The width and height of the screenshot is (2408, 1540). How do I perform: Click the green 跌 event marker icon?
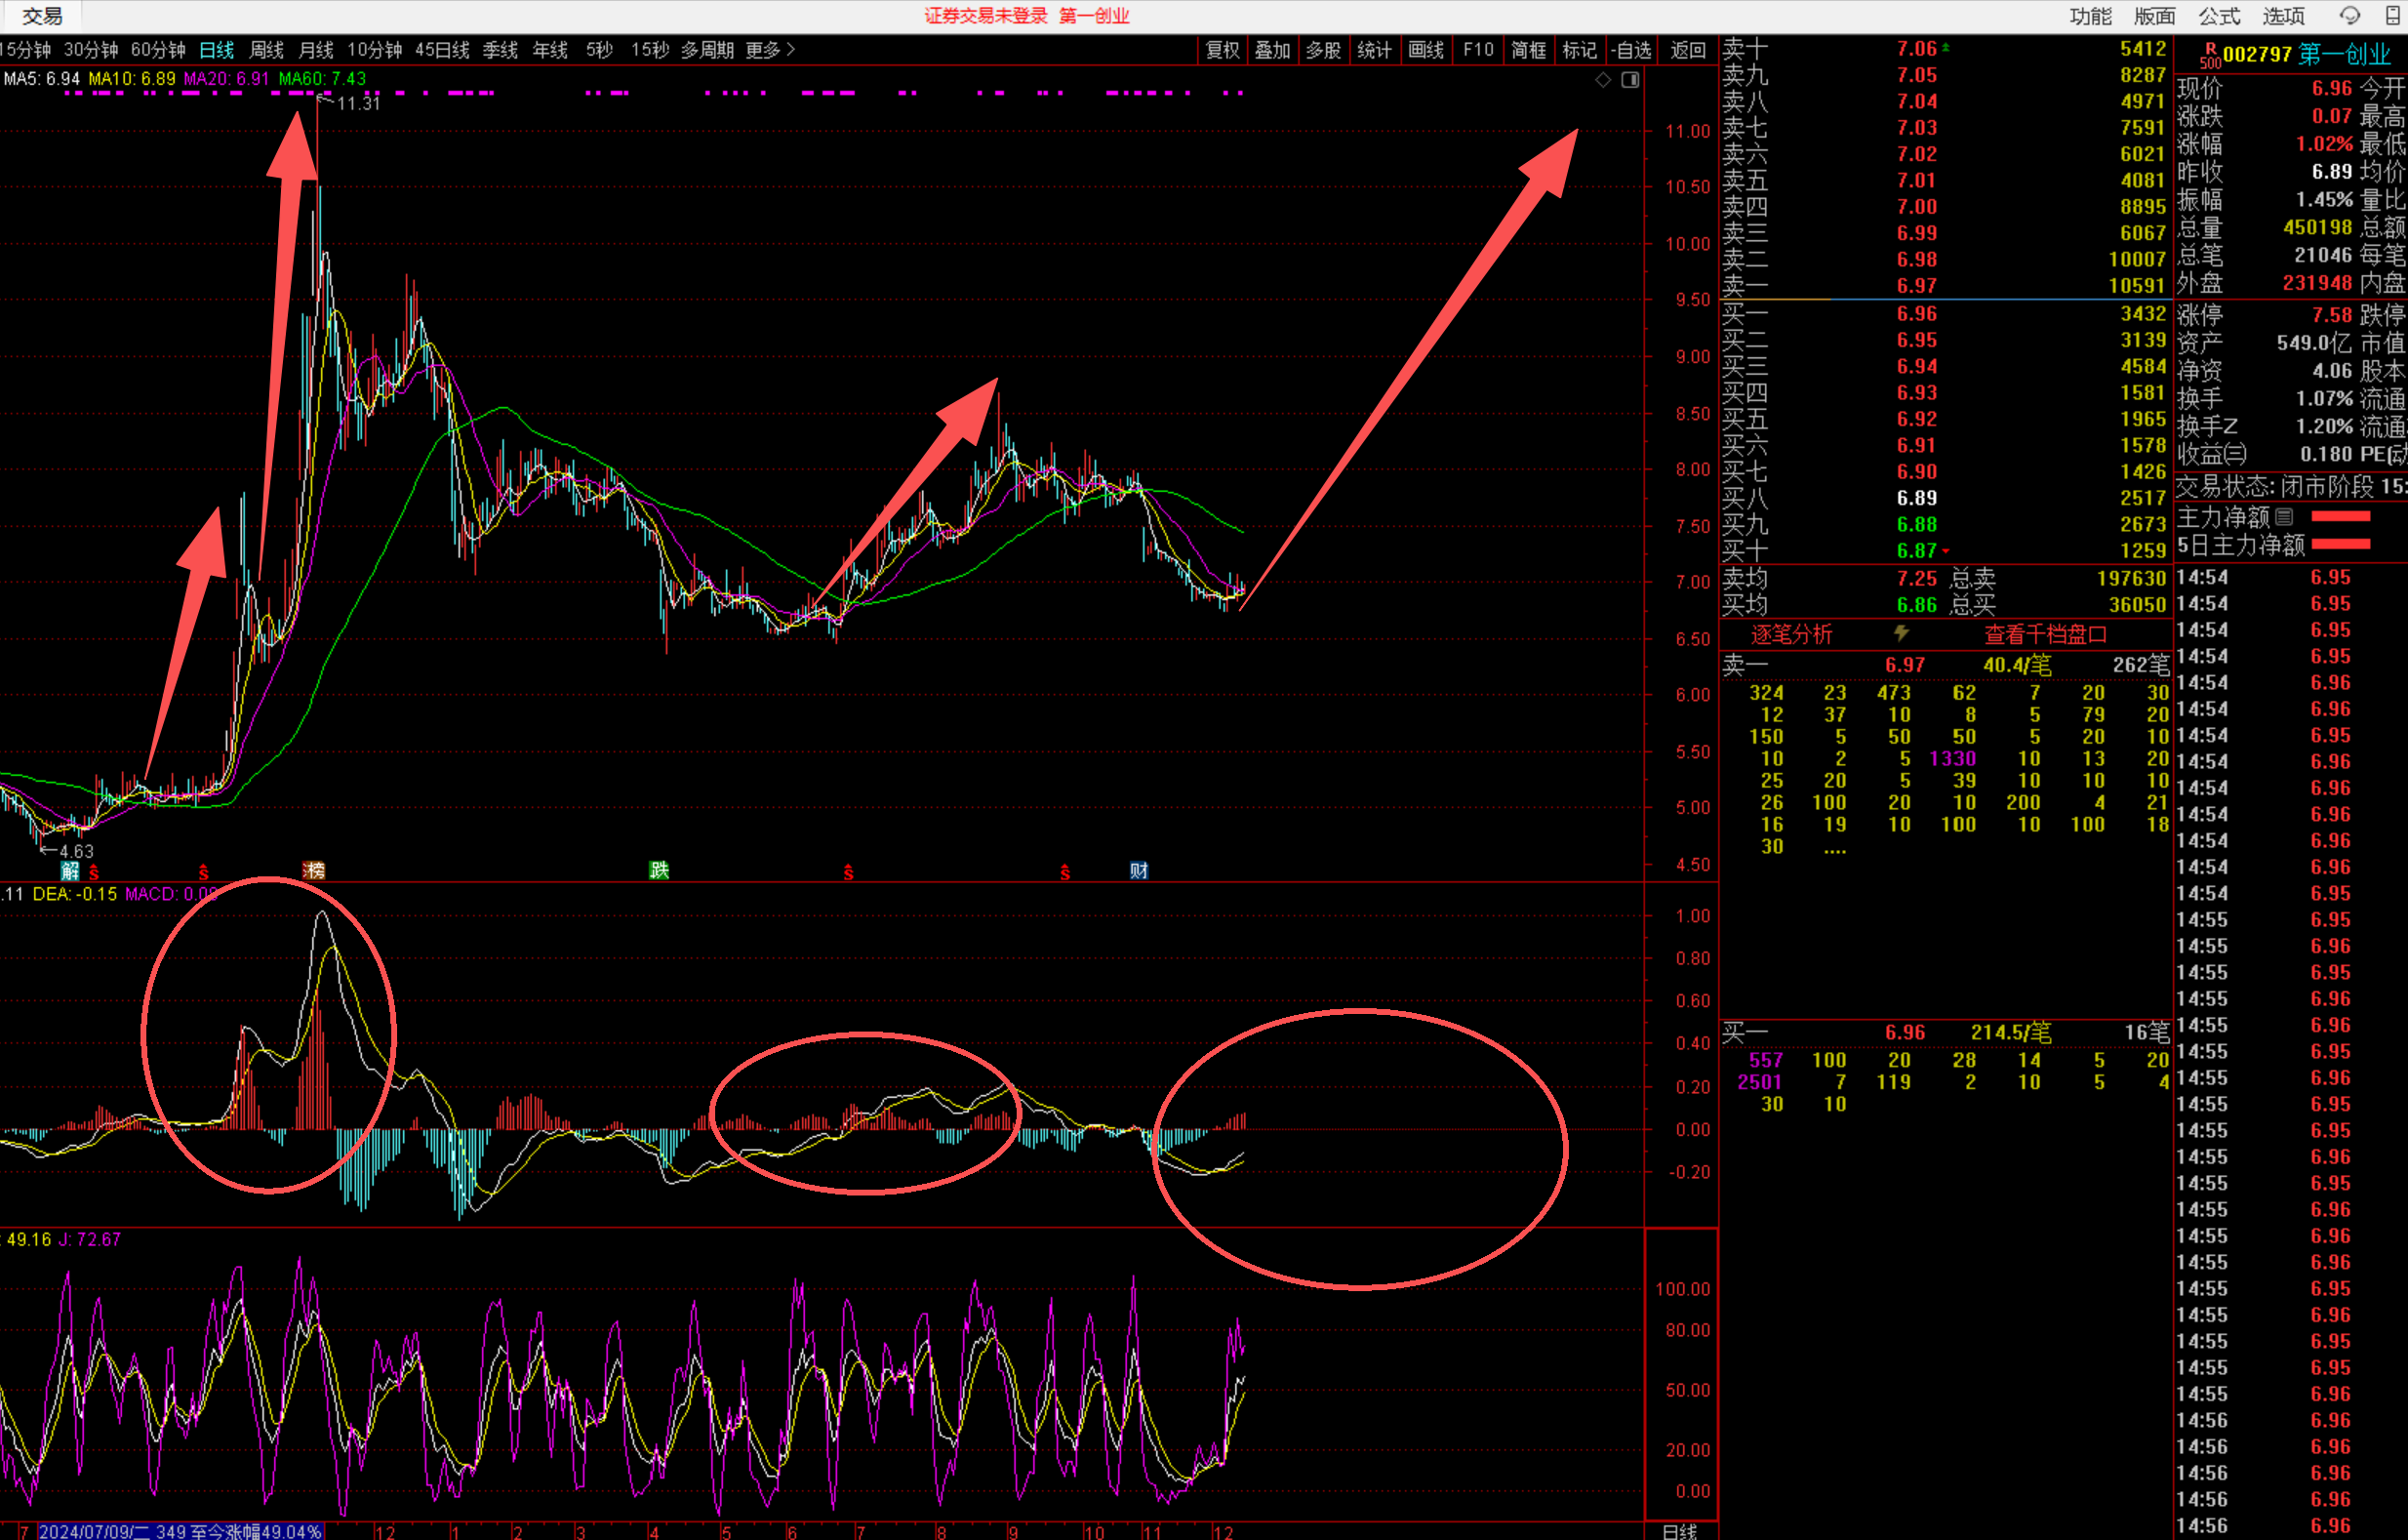[x=658, y=870]
